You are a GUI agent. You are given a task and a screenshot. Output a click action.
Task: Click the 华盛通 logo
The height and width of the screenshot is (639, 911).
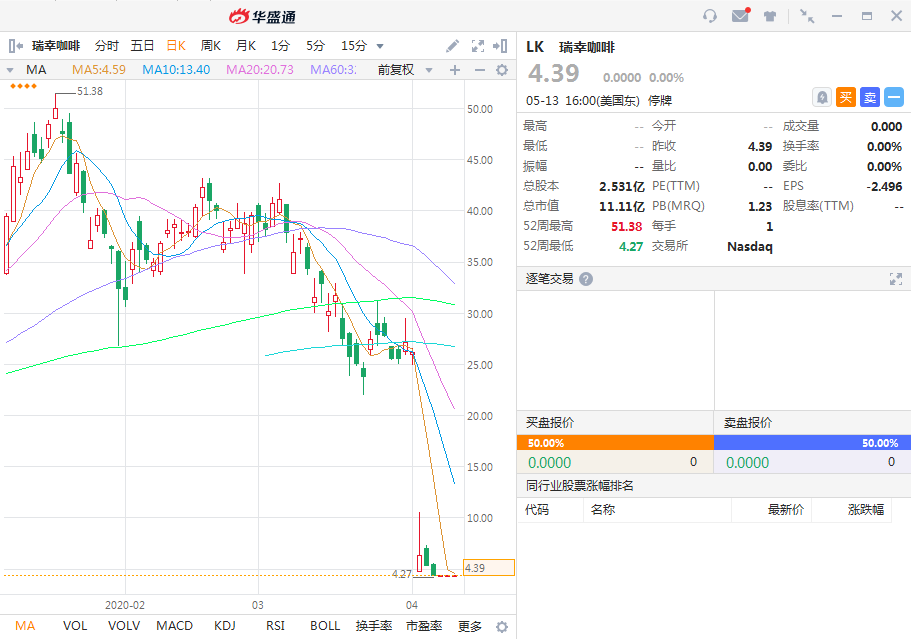coord(262,16)
